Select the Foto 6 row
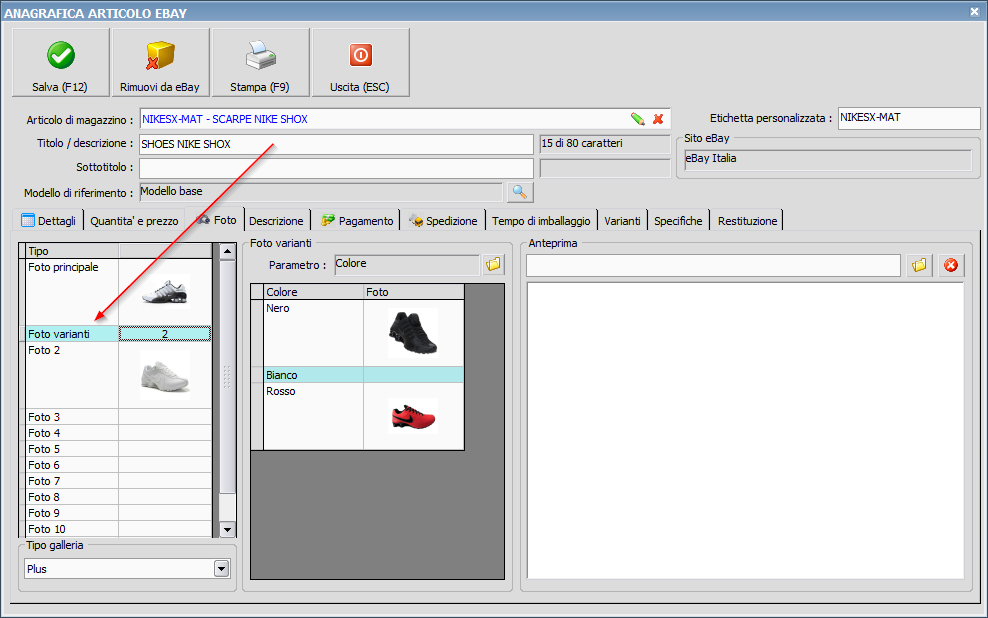 tap(118, 465)
